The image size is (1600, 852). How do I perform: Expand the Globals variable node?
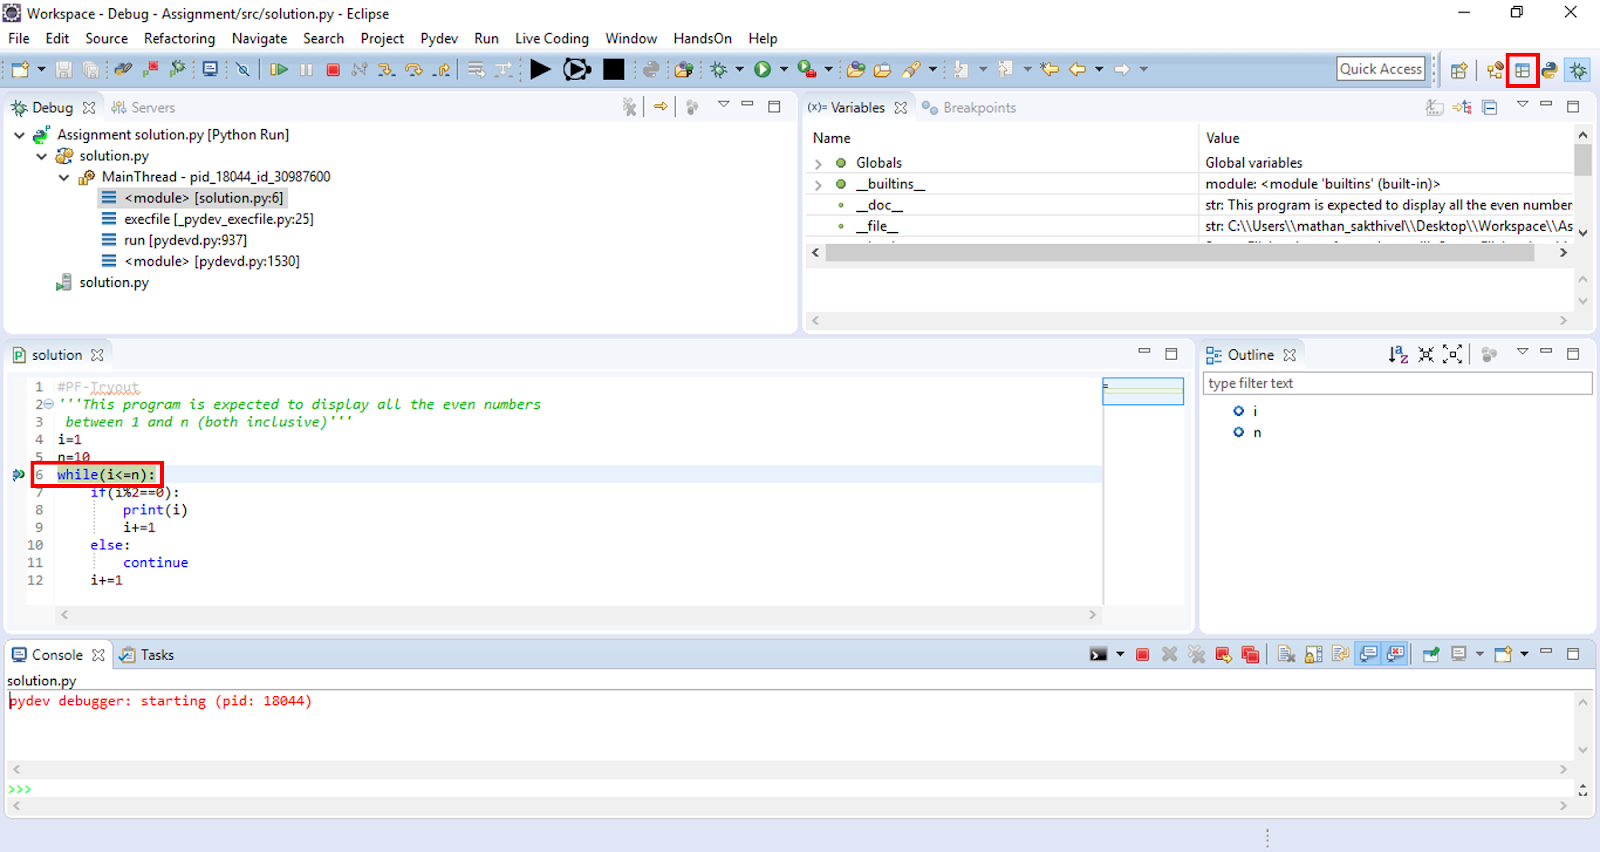click(x=818, y=163)
